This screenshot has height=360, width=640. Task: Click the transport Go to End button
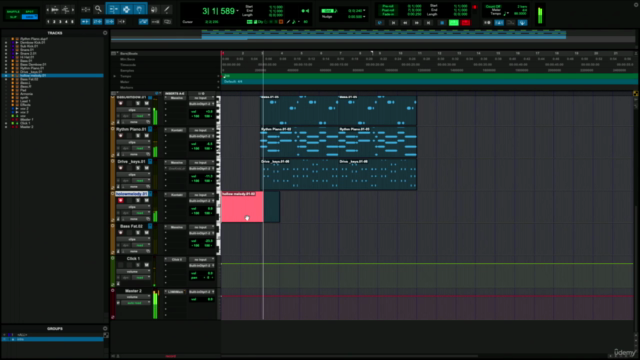tap(428, 23)
